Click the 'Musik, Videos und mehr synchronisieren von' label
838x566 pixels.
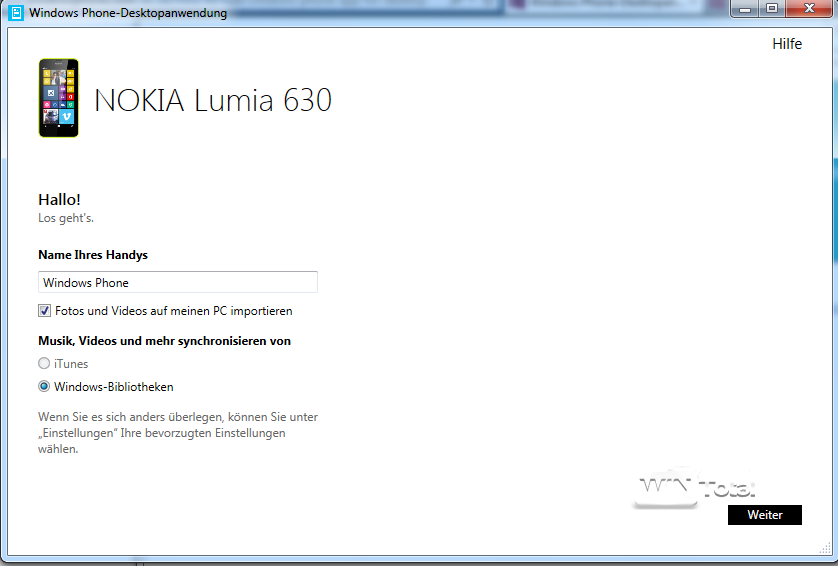point(165,341)
